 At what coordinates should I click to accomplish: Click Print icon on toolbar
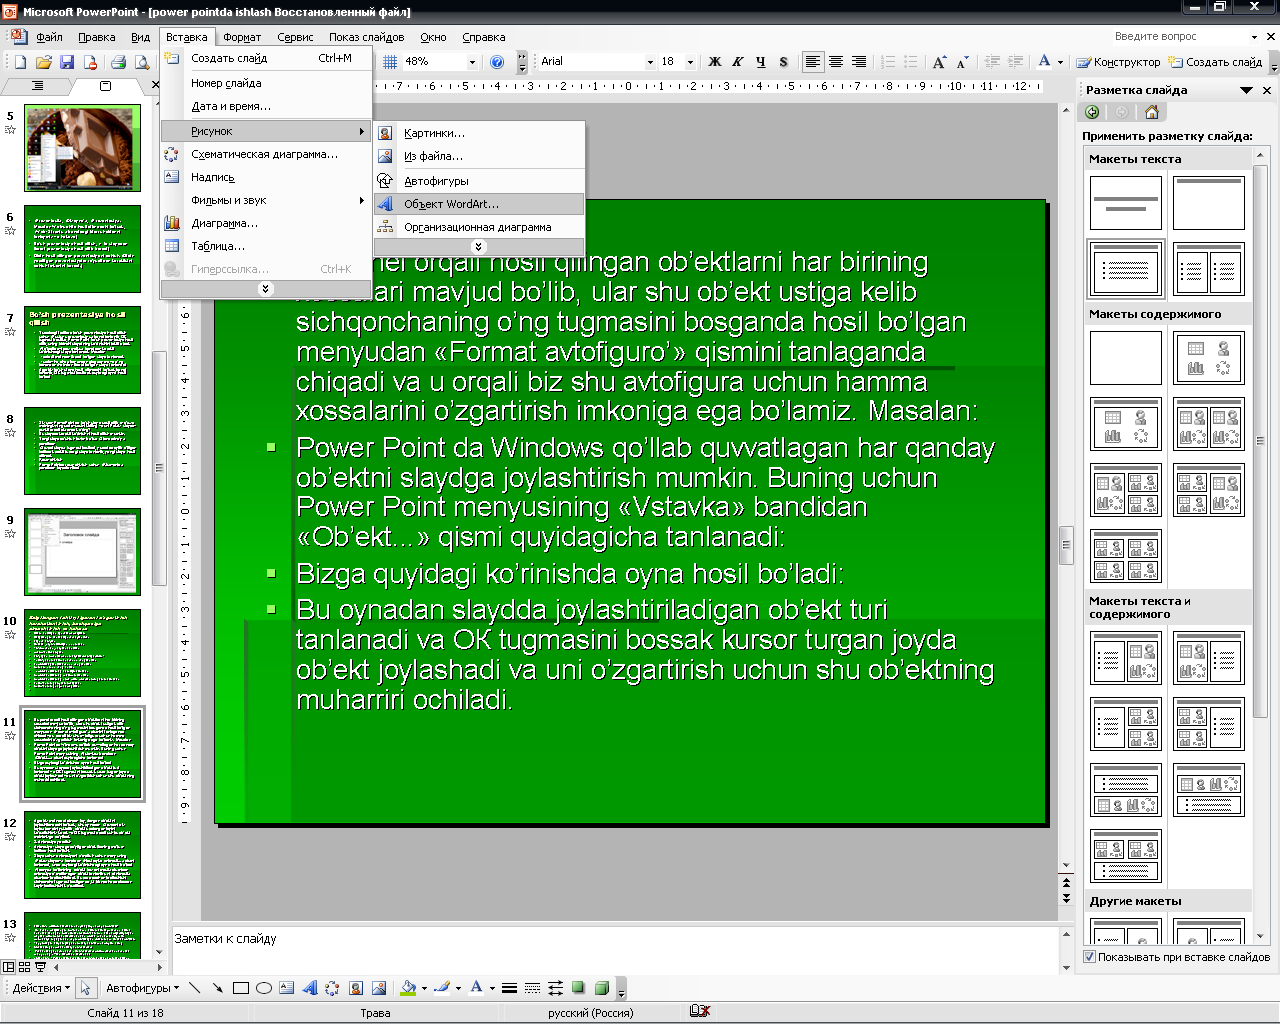pos(118,62)
